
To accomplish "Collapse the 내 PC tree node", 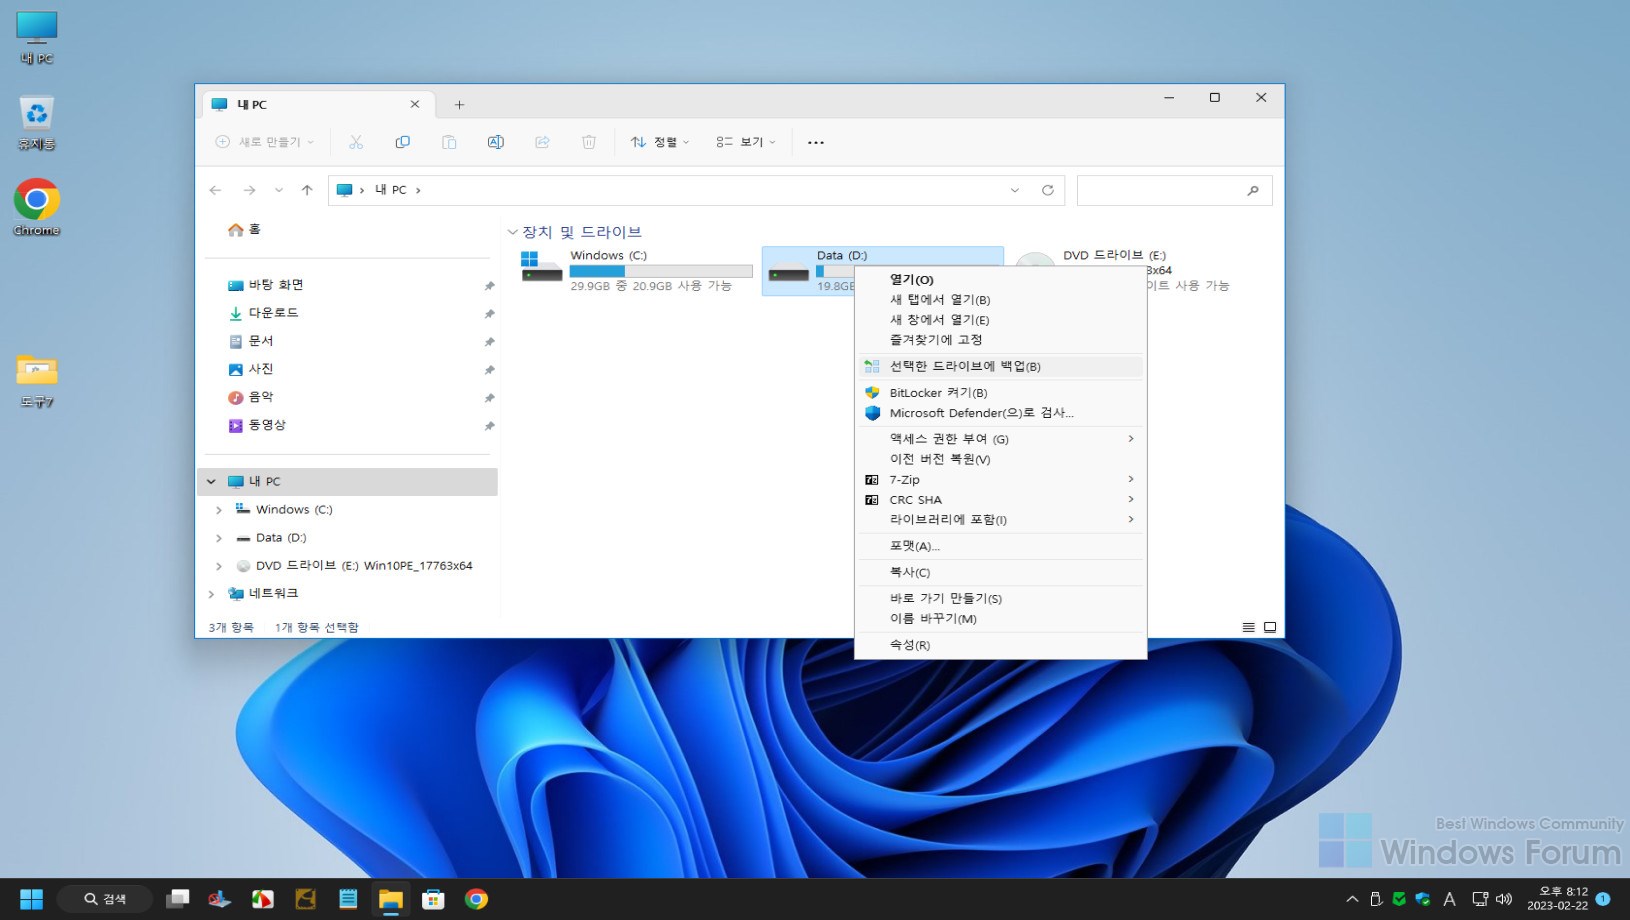I will click(211, 481).
